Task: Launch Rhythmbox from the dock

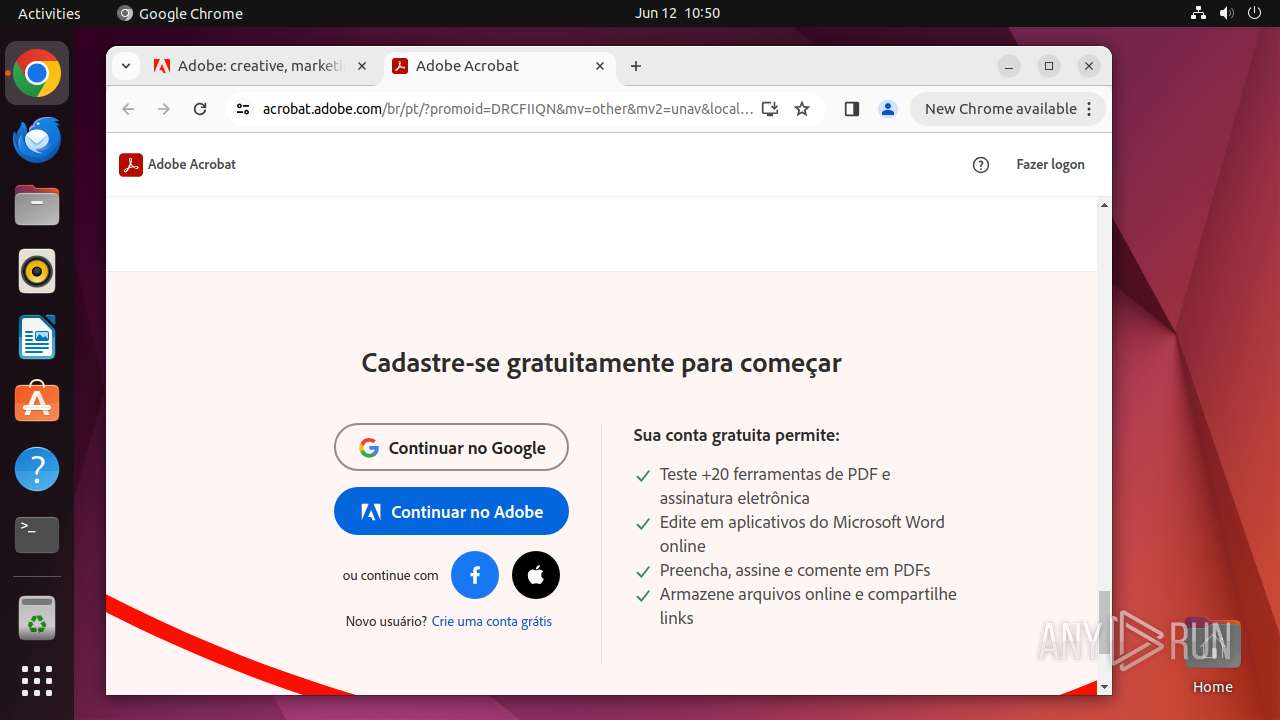Action: point(37,271)
